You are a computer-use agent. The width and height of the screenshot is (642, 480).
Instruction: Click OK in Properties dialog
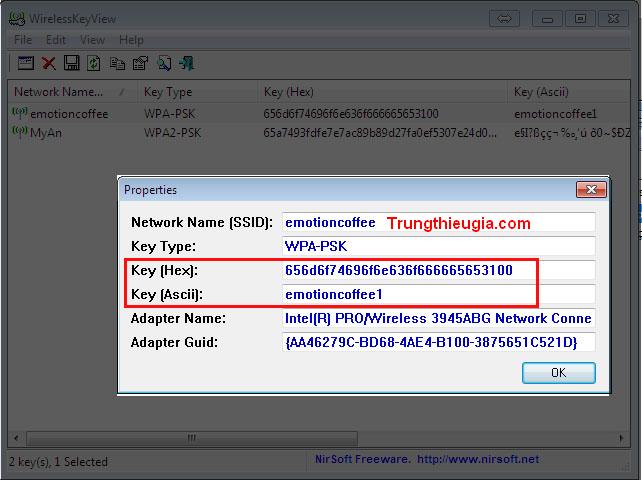(x=558, y=373)
